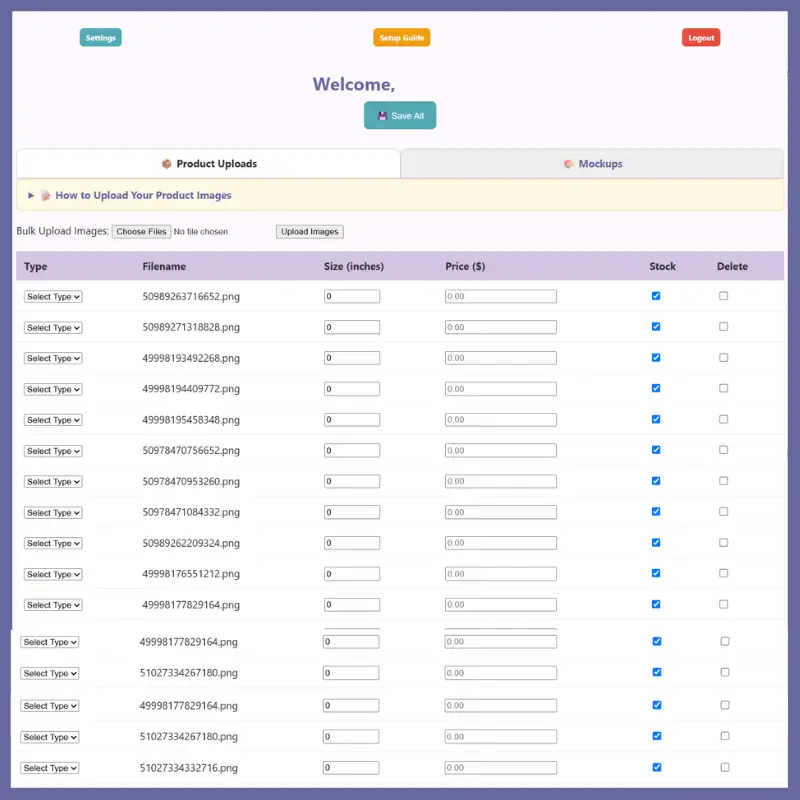Click filename 49998195458348.png
Image resolution: width=800 pixels, height=800 pixels.
tap(191, 420)
